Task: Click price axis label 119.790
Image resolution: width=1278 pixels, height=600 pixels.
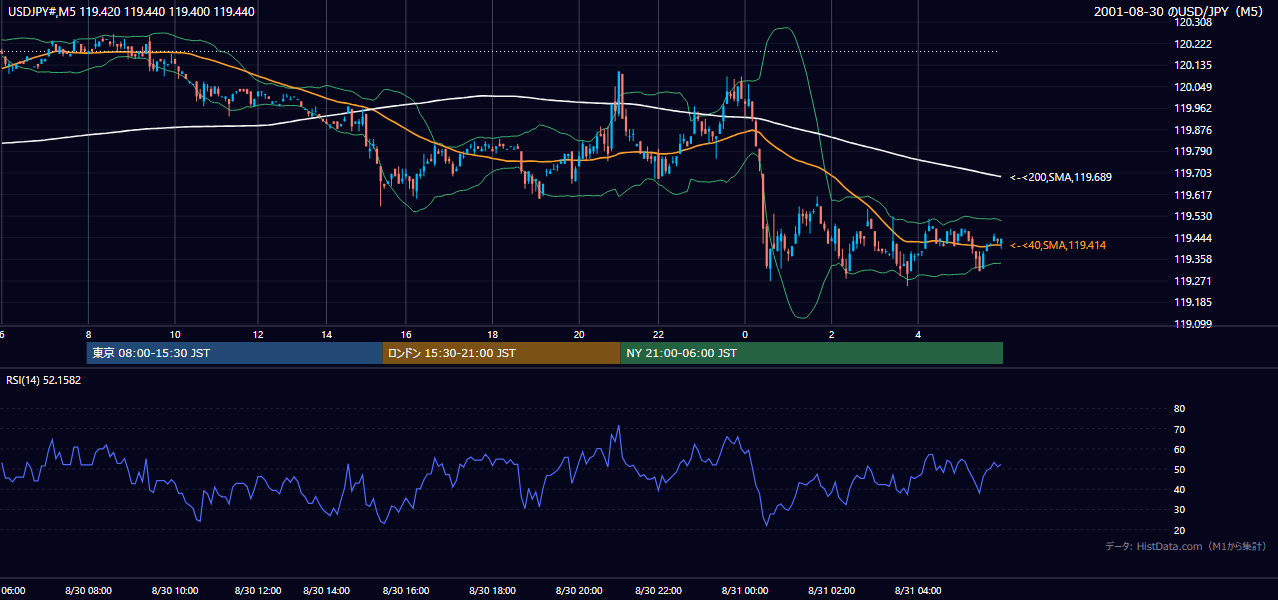Action: 1193,152
